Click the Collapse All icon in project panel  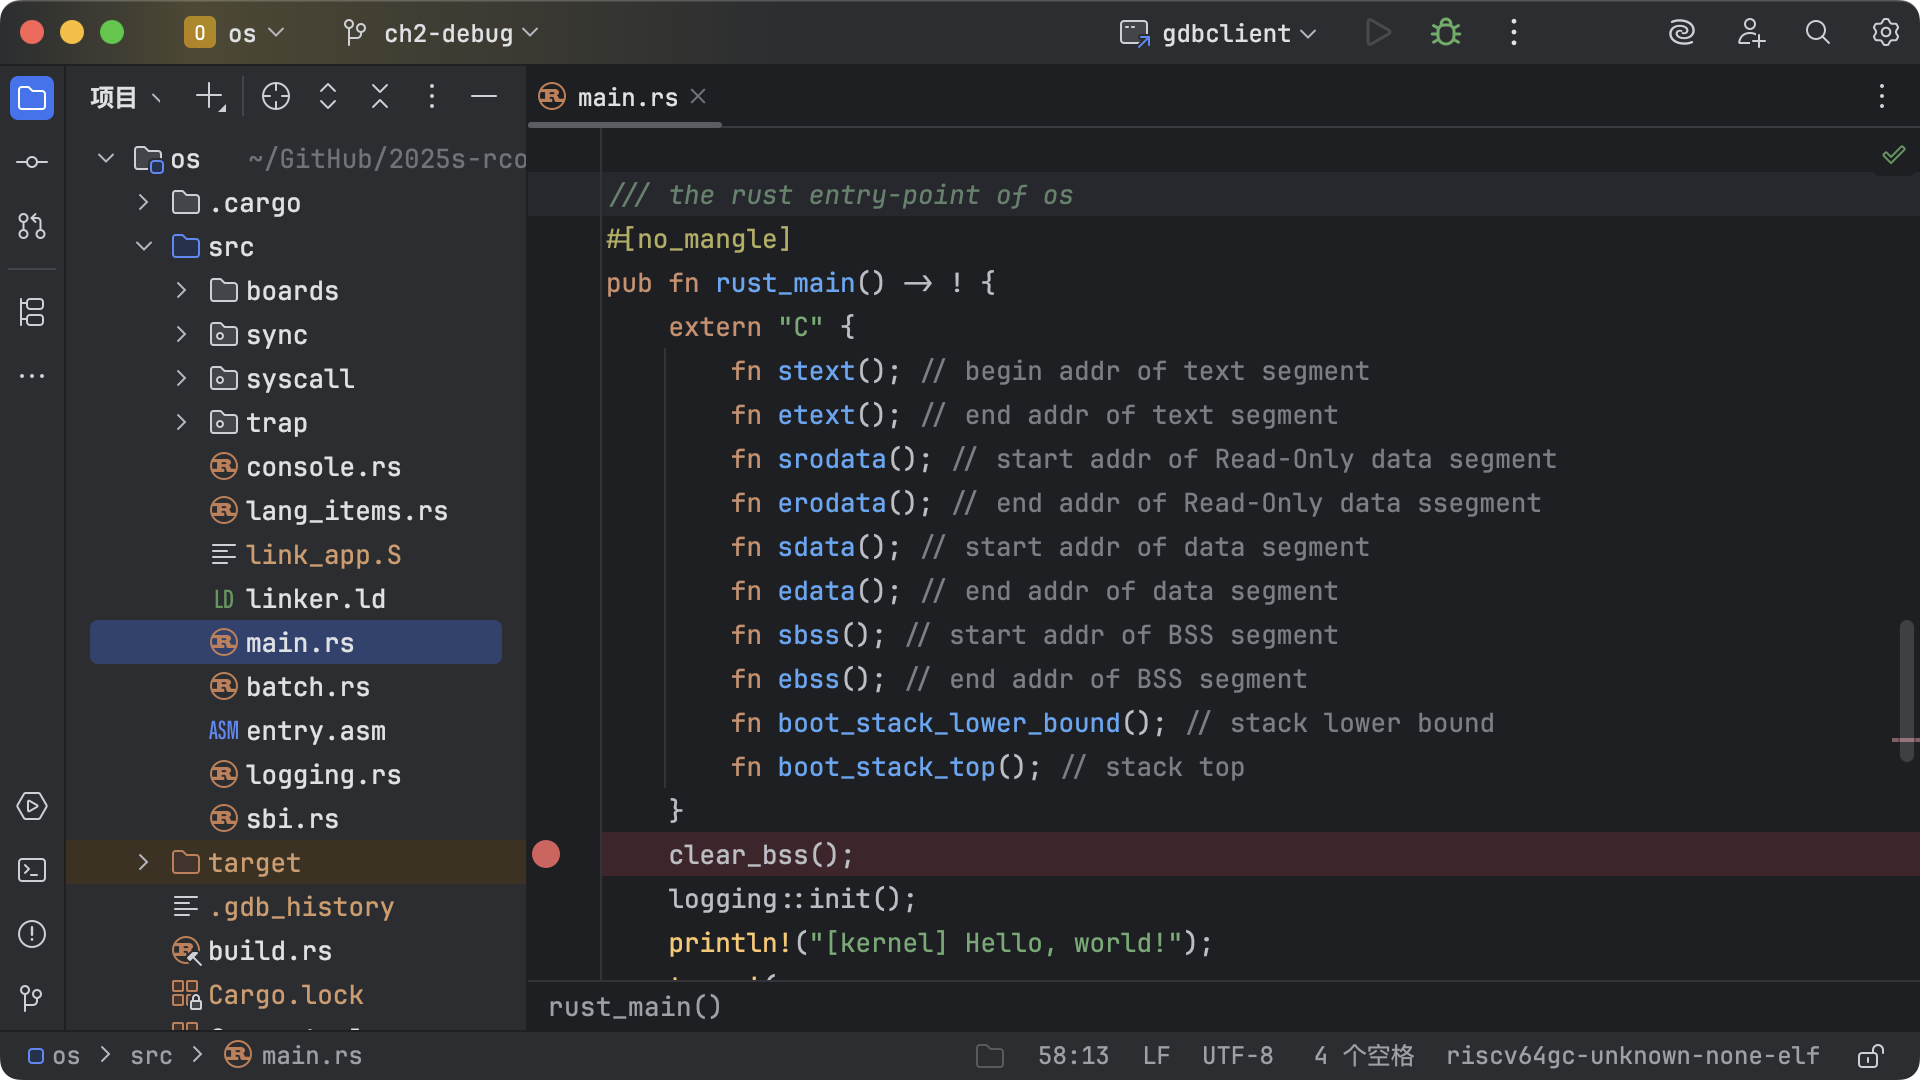(380, 97)
